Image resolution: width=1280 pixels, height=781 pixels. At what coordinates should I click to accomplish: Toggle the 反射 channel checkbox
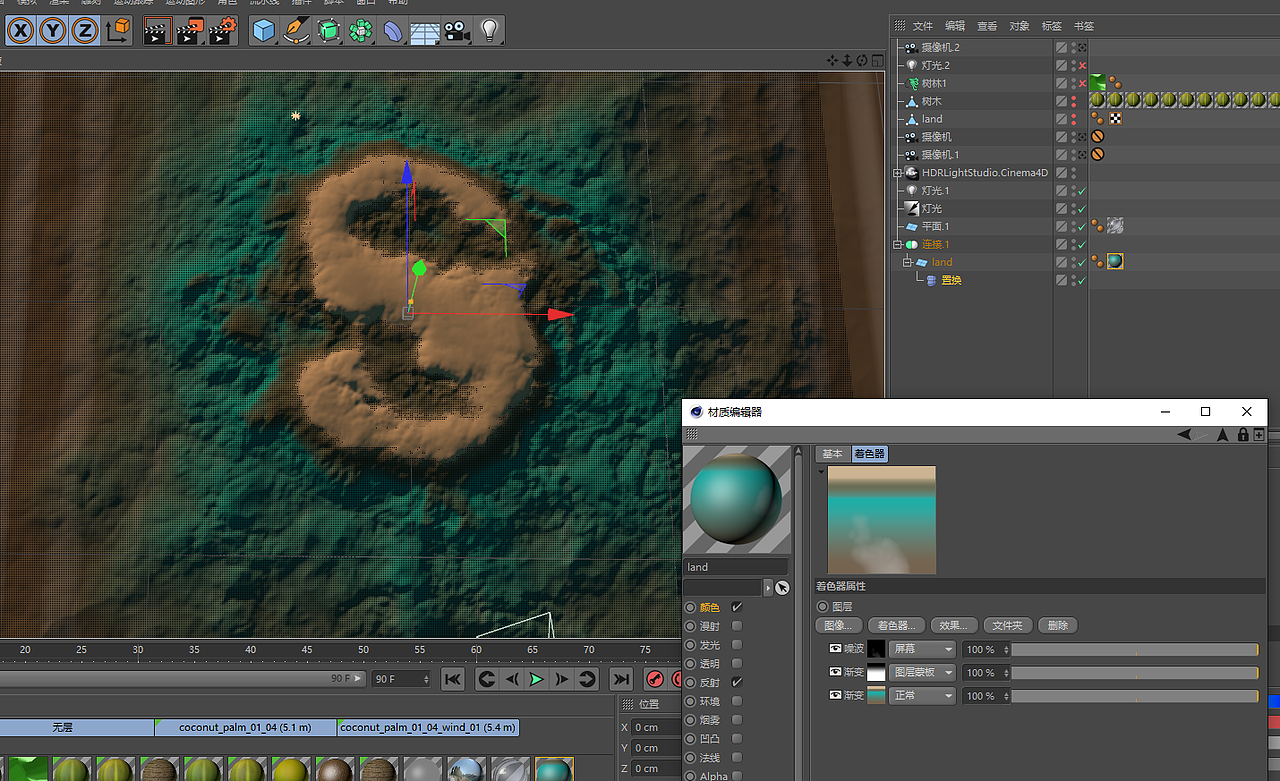point(737,682)
